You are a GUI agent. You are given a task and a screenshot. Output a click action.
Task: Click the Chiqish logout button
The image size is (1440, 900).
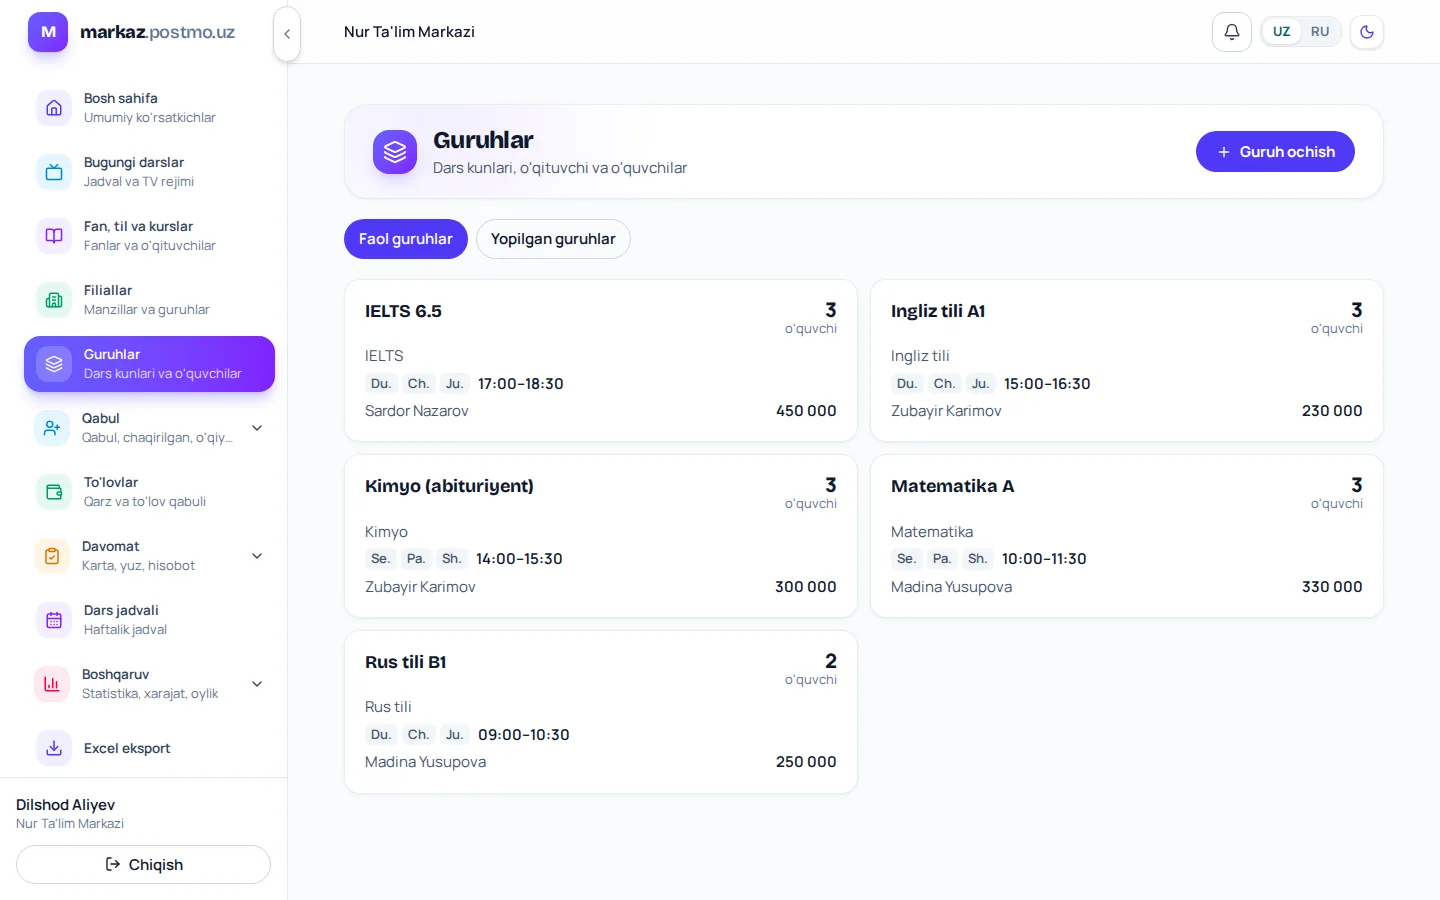coord(143,865)
